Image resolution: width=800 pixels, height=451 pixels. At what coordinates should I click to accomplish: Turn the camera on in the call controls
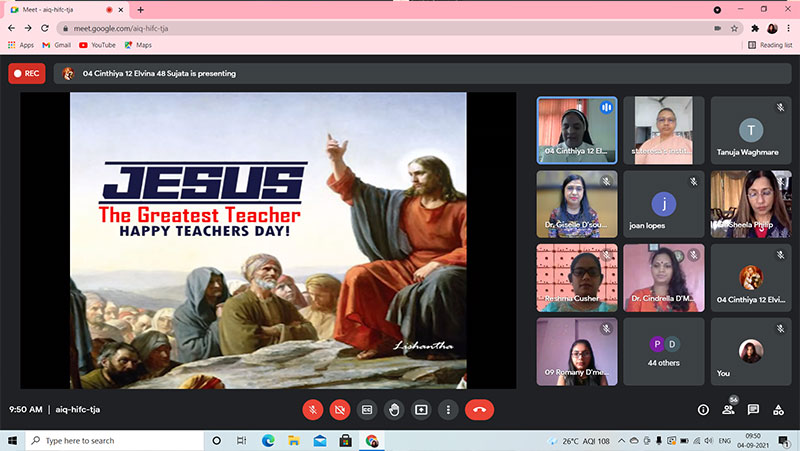[x=340, y=410]
